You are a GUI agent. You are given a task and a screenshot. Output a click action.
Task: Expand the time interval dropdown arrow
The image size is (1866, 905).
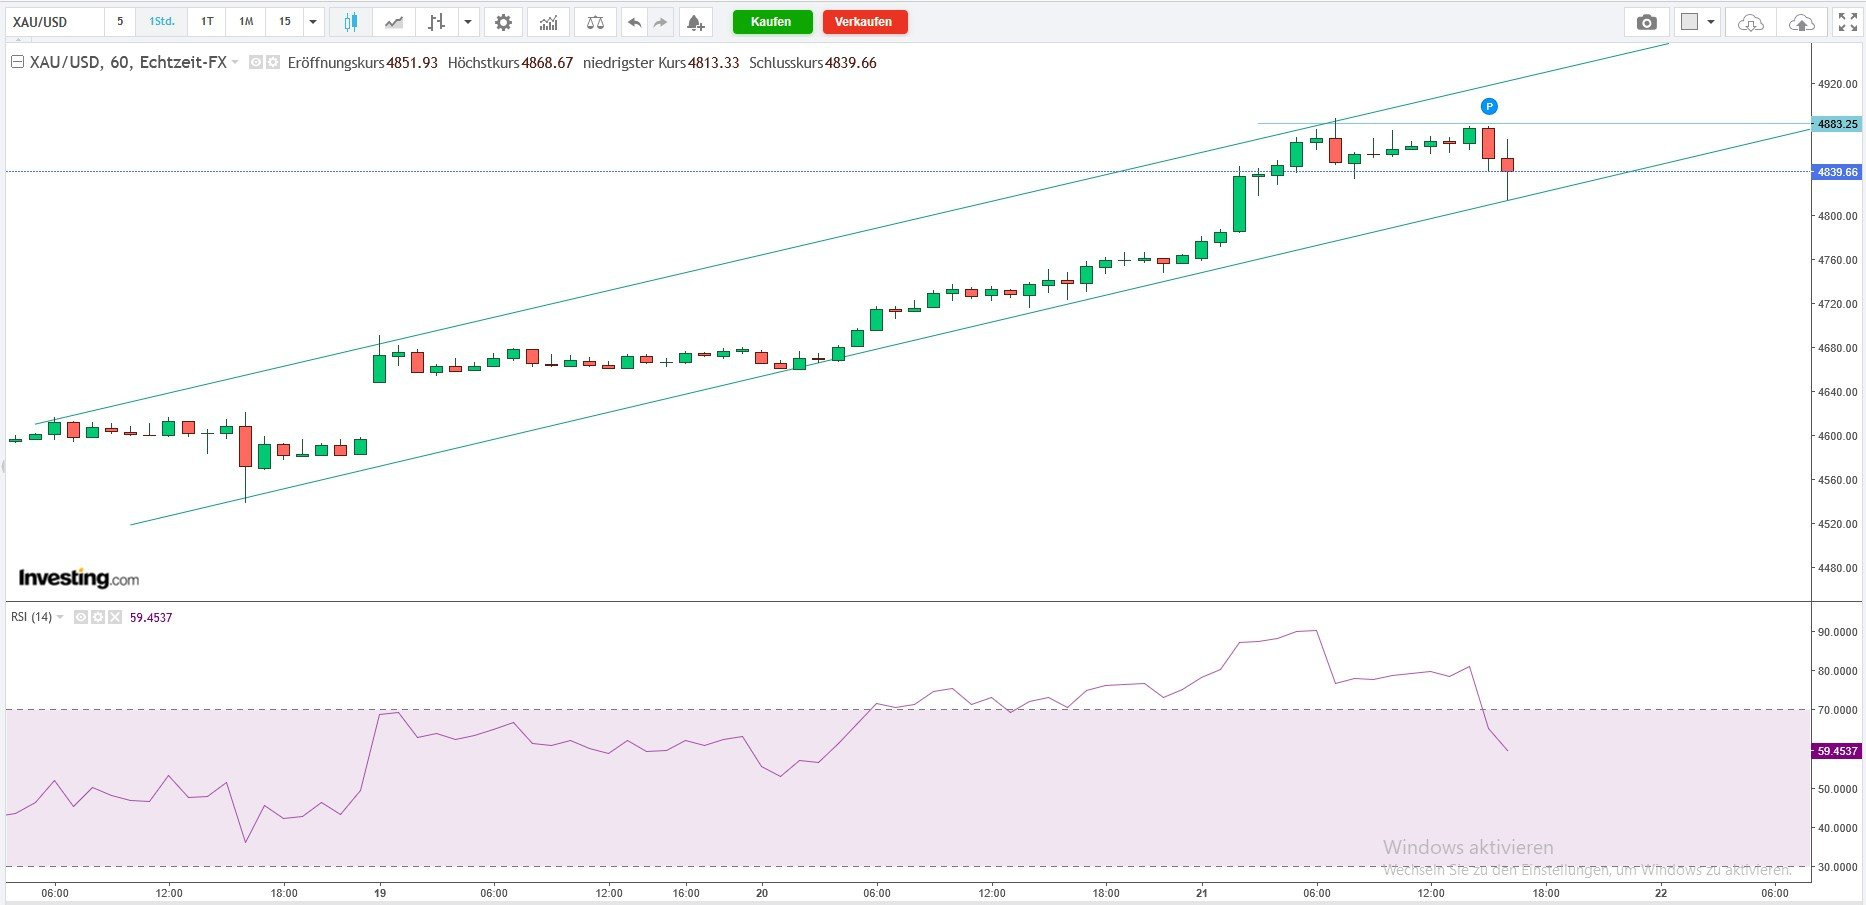(313, 22)
